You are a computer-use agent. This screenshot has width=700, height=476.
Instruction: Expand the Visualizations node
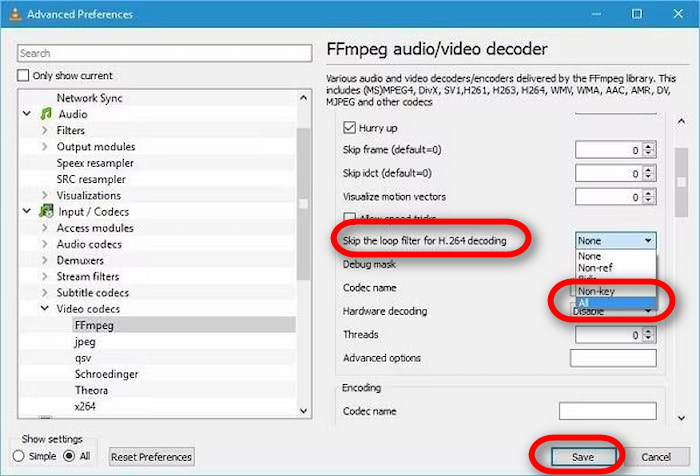[x=45, y=195]
